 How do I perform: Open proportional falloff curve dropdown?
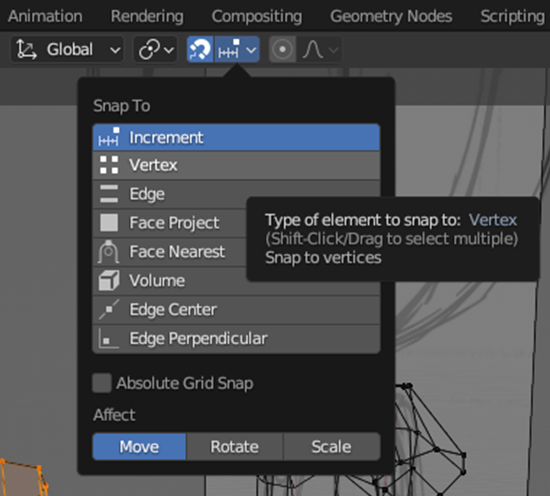320,49
